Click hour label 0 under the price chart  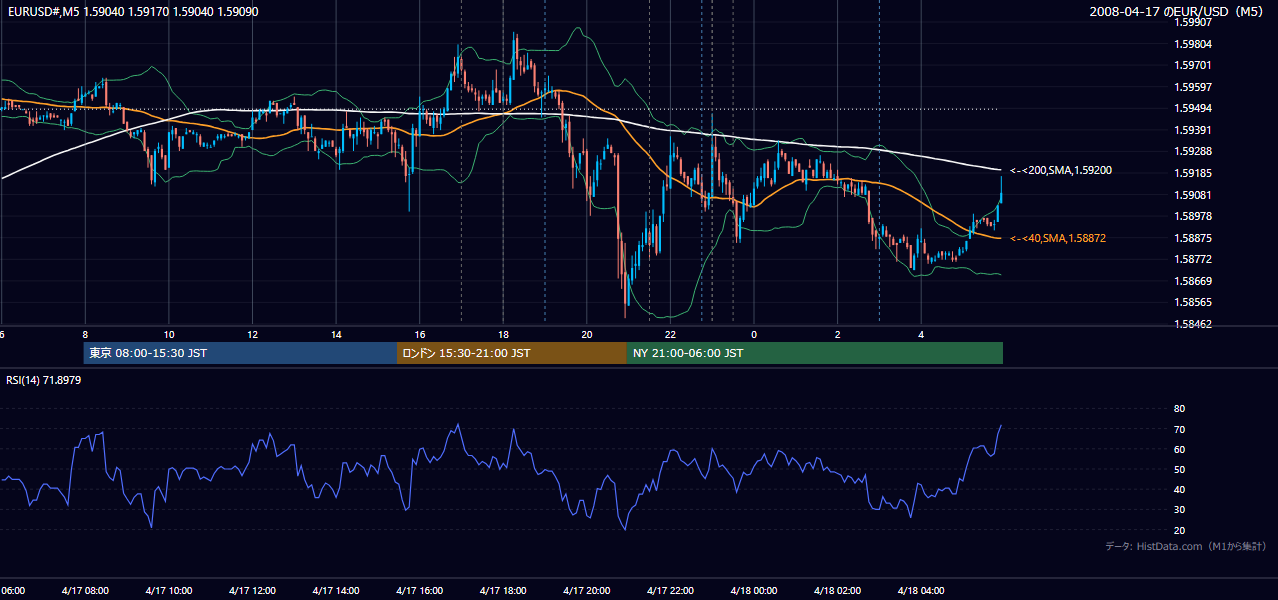754,334
